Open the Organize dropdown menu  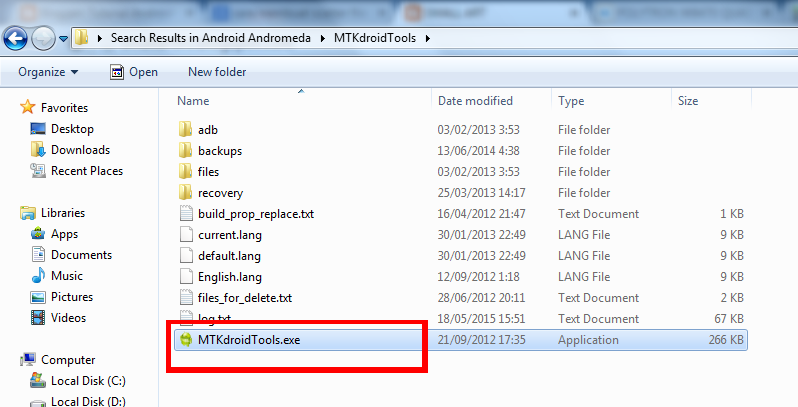click(48, 72)
